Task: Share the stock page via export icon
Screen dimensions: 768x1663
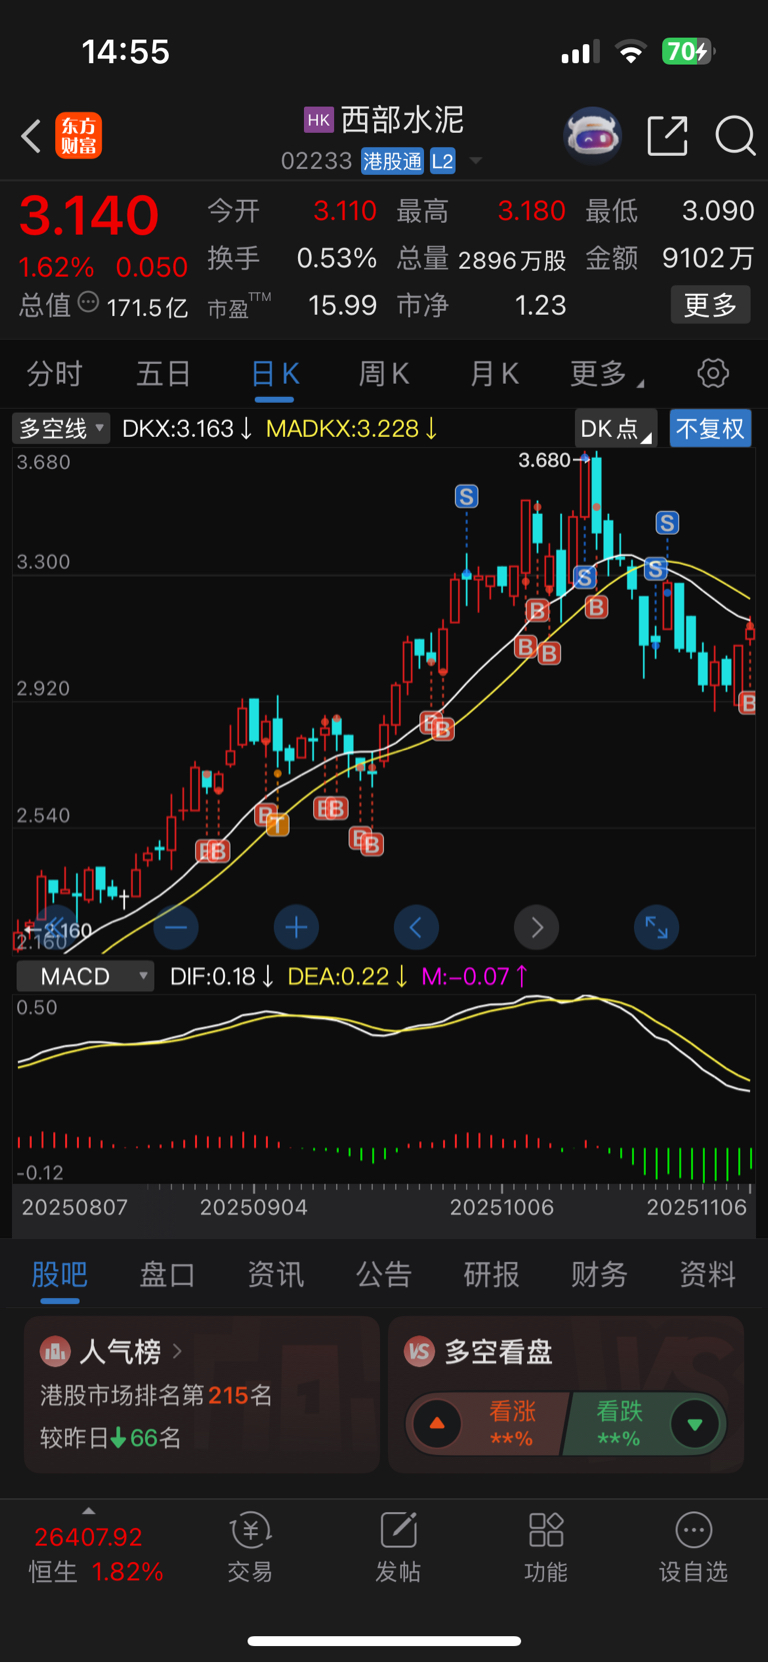Action: (x=667, y=135)
